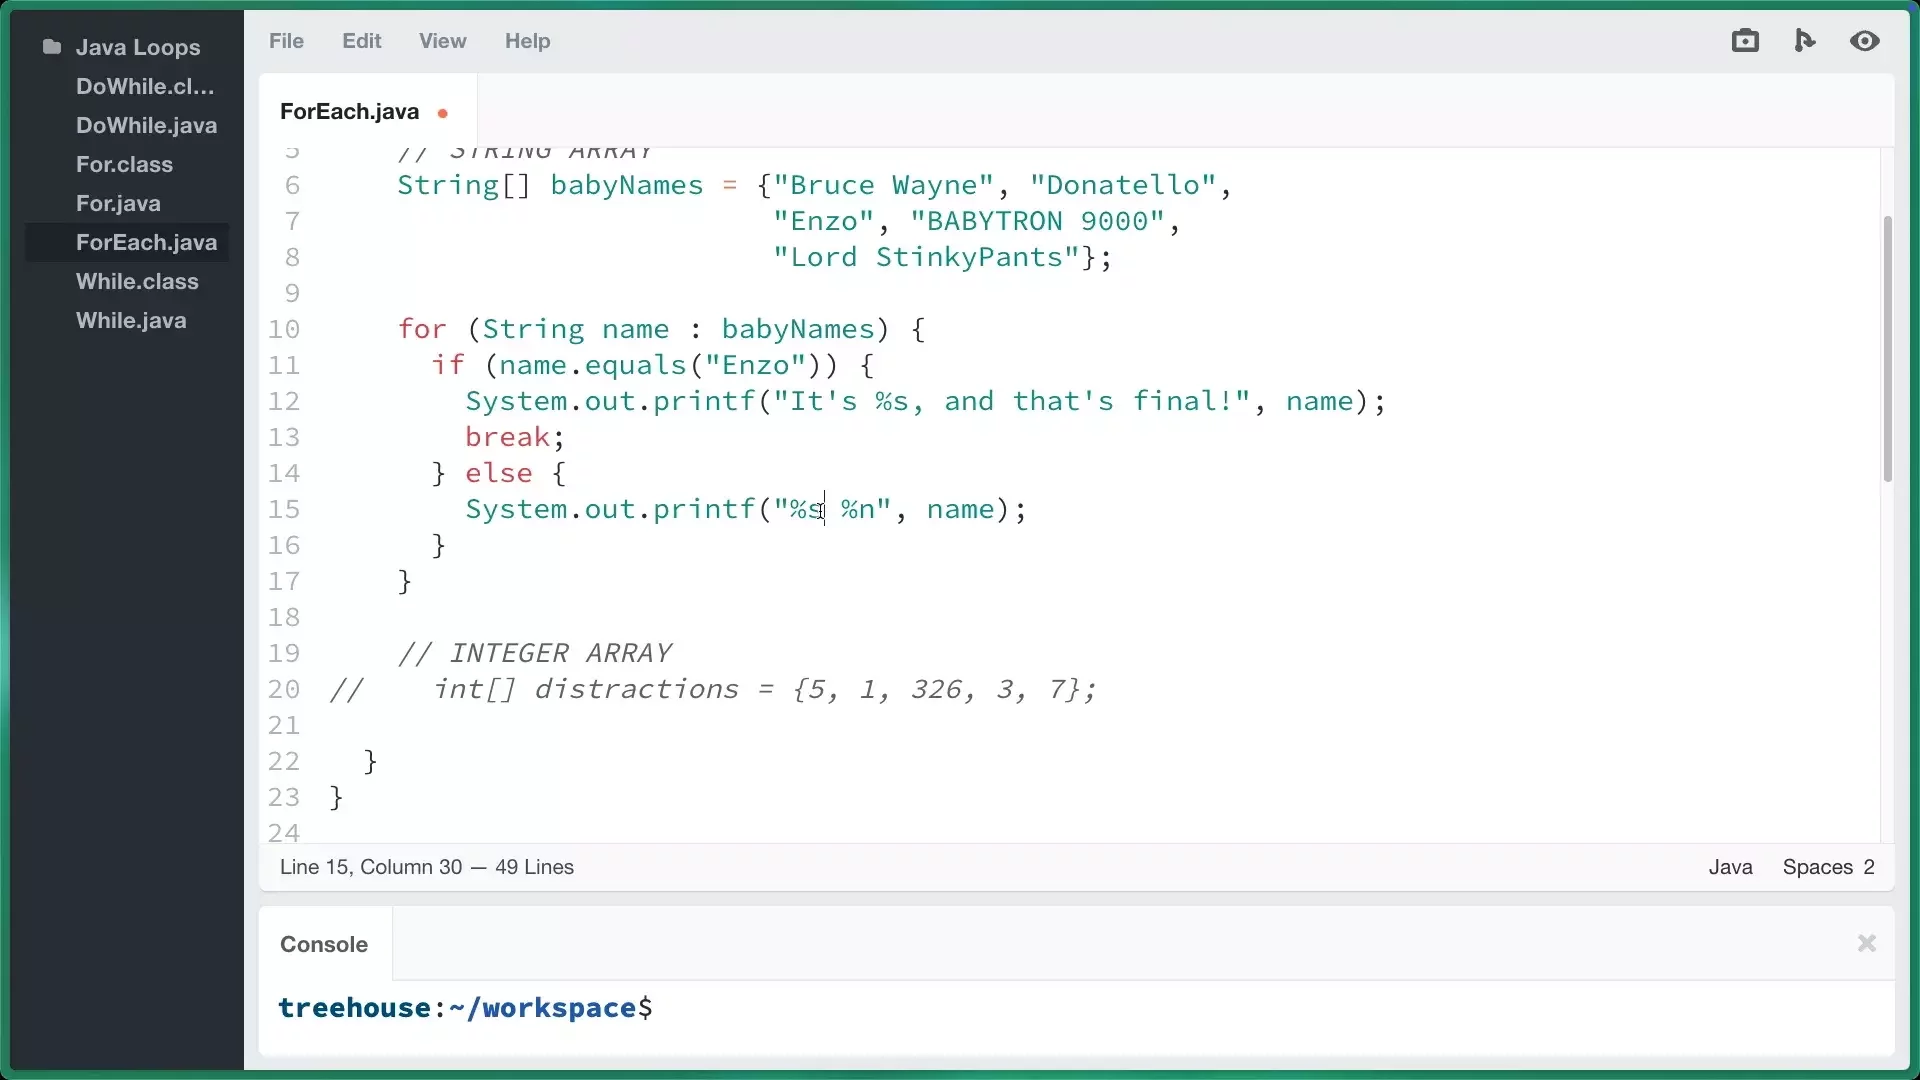Click the console terminal prompt
Viewport: 1920px width, 1080px height.
[465, 1008]
